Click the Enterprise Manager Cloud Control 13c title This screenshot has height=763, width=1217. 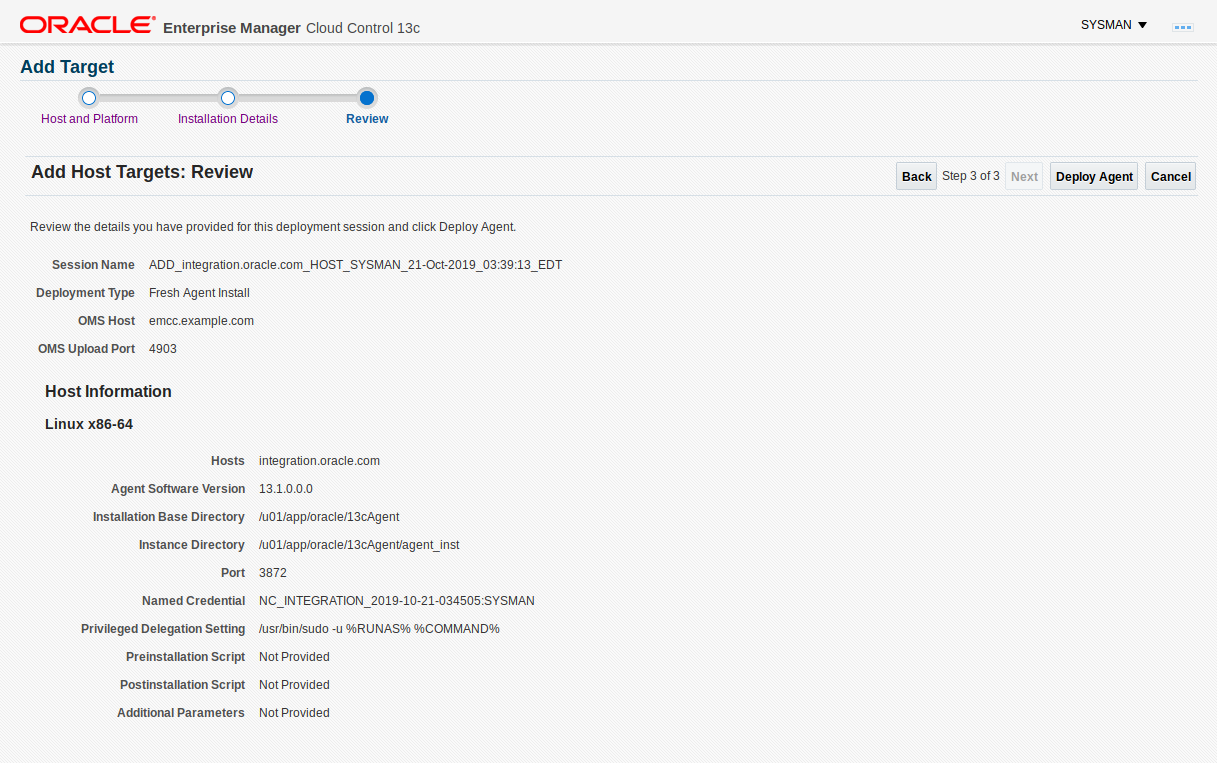coord(291,28)
